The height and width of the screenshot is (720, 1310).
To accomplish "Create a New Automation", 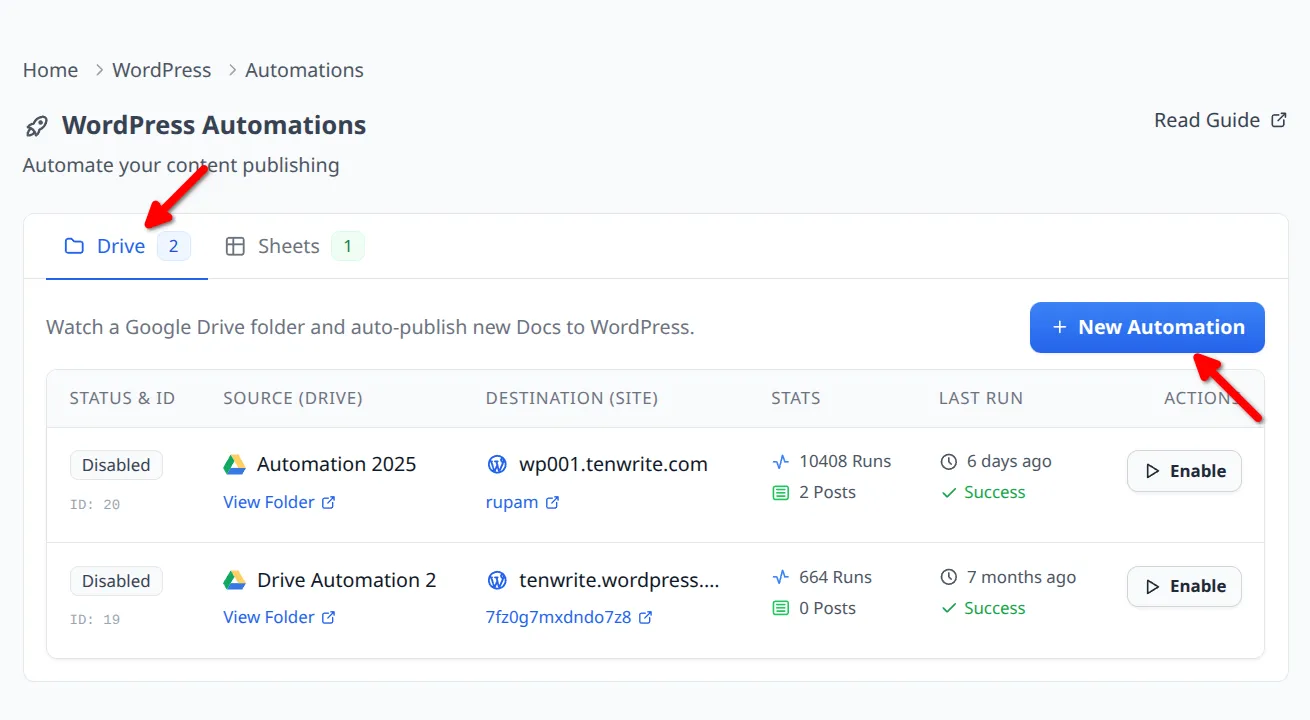I will [x=1146, y=327].
